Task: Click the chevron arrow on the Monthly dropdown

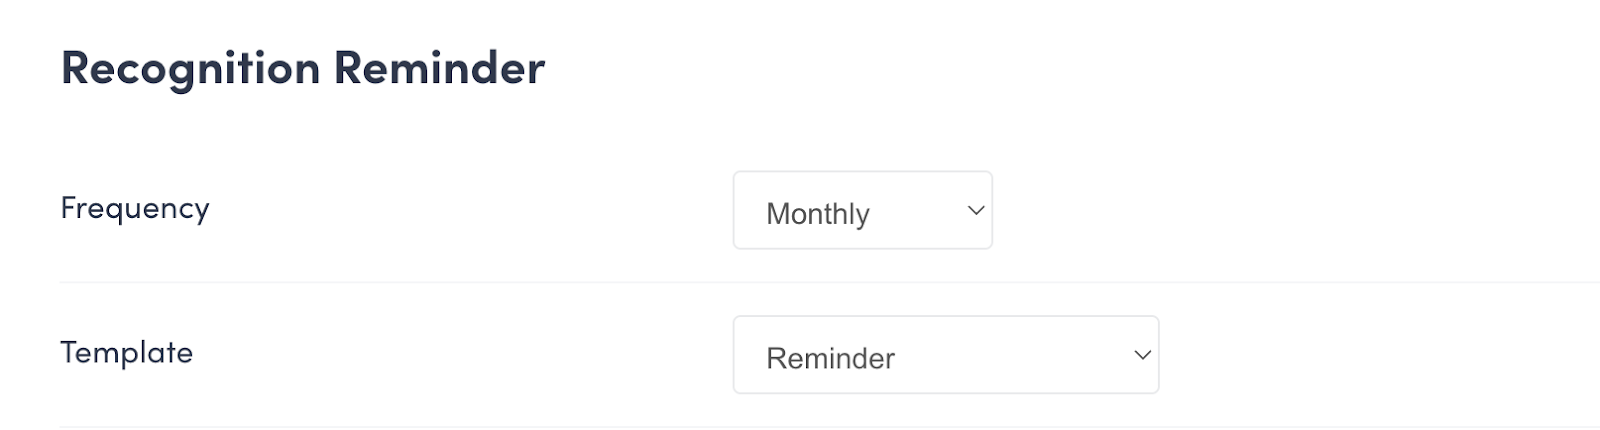Action: 976,210
